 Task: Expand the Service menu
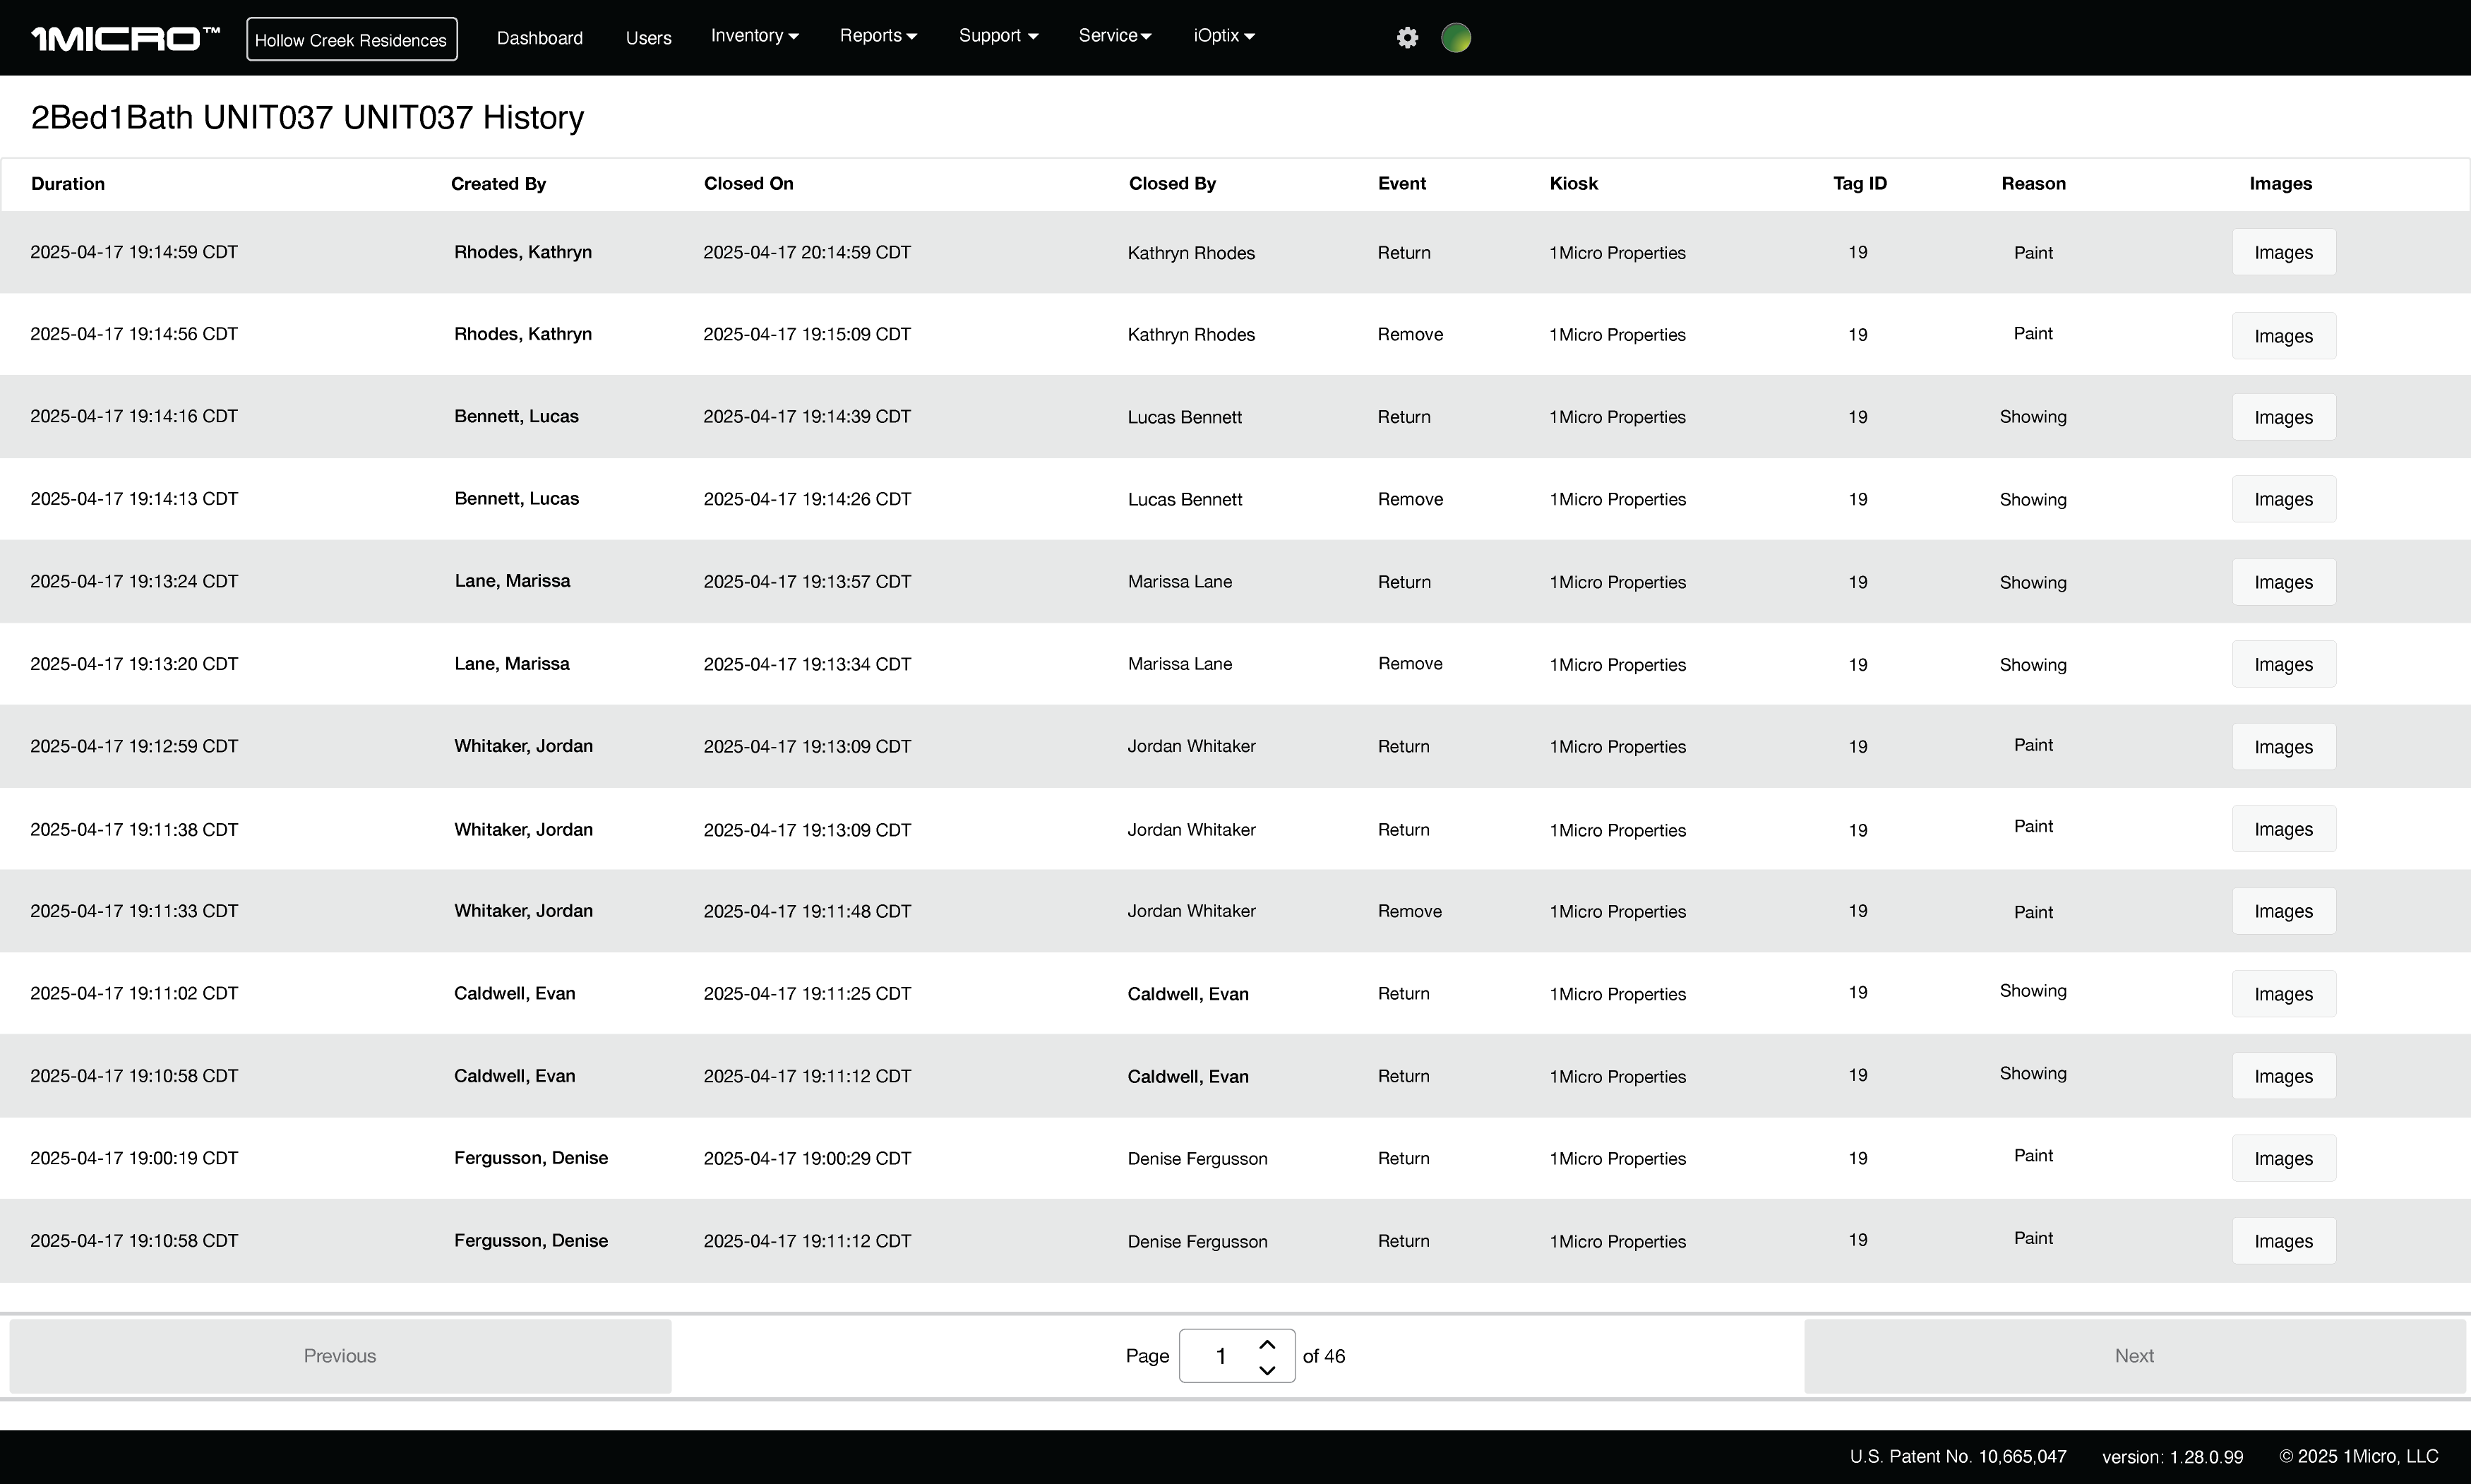click(x=1113, y=35)
